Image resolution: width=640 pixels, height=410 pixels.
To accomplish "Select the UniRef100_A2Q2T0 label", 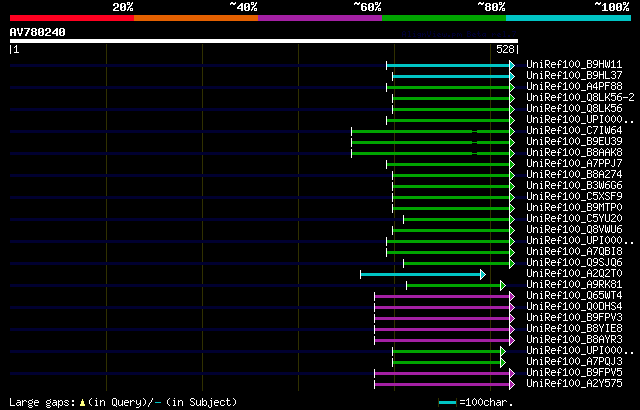I will tap(574, 274).
